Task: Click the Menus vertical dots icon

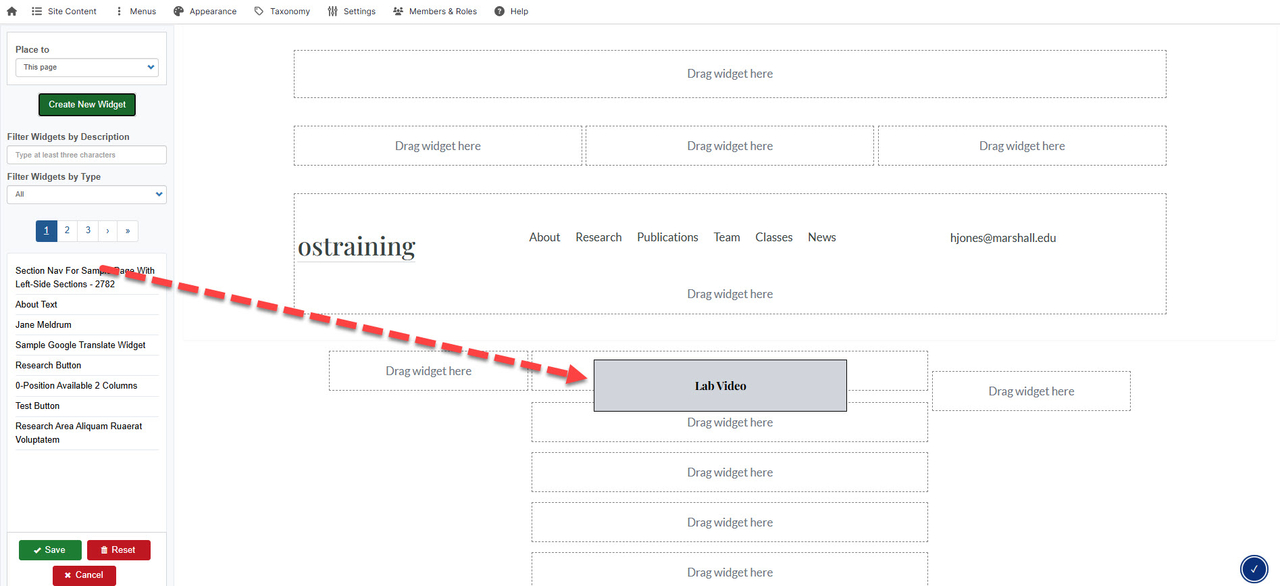Action: pos(119,11)
